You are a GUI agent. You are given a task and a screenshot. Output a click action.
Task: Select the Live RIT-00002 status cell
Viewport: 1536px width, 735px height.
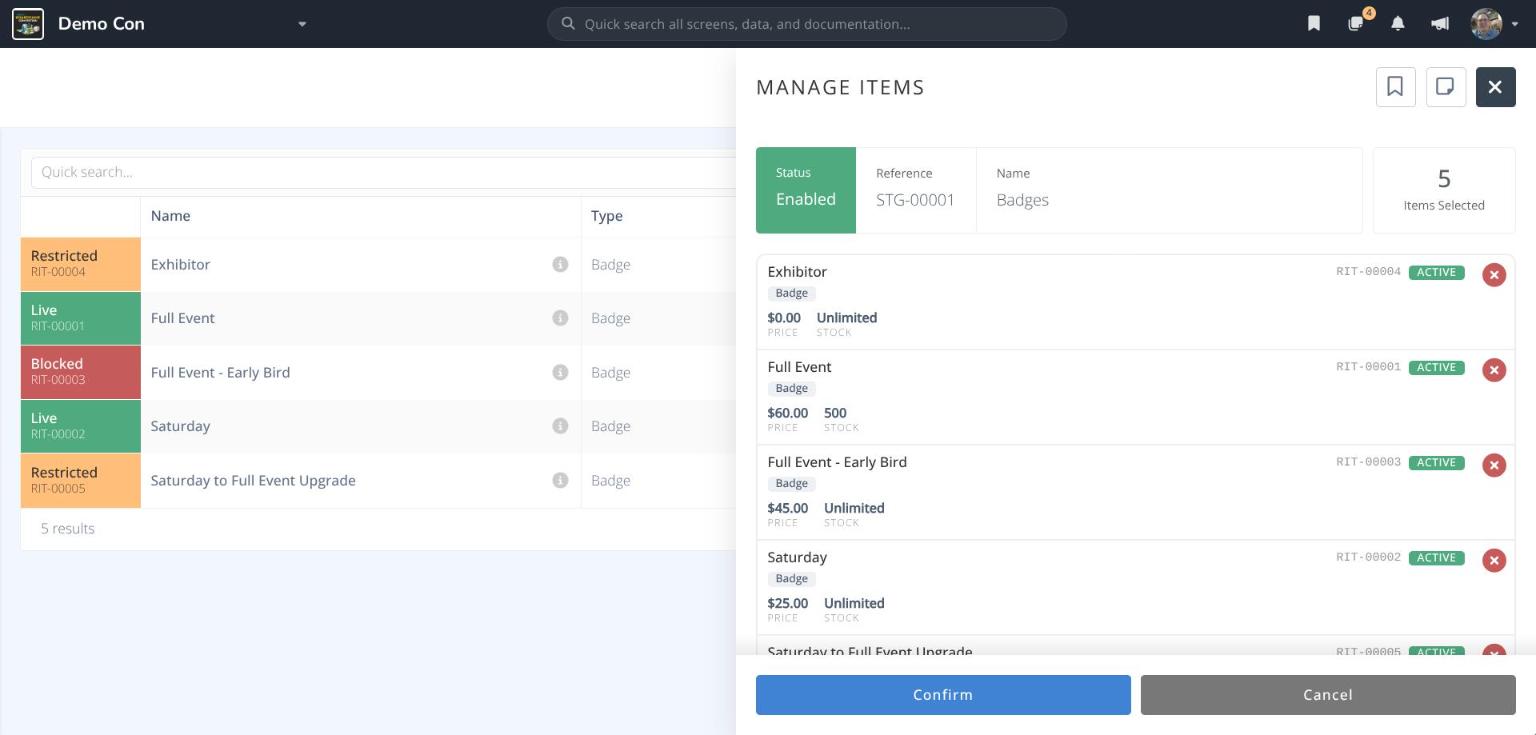[81, 426]
